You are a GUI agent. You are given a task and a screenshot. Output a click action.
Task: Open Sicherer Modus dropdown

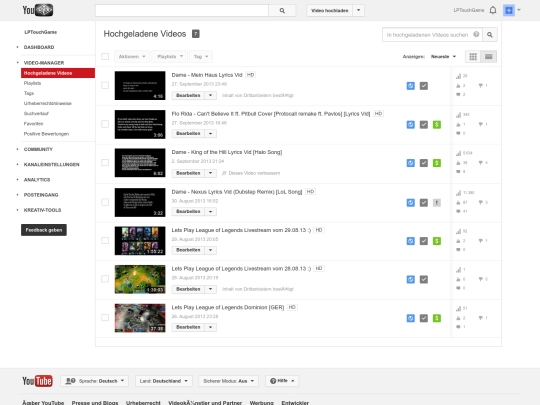click(x=229, y=381)
